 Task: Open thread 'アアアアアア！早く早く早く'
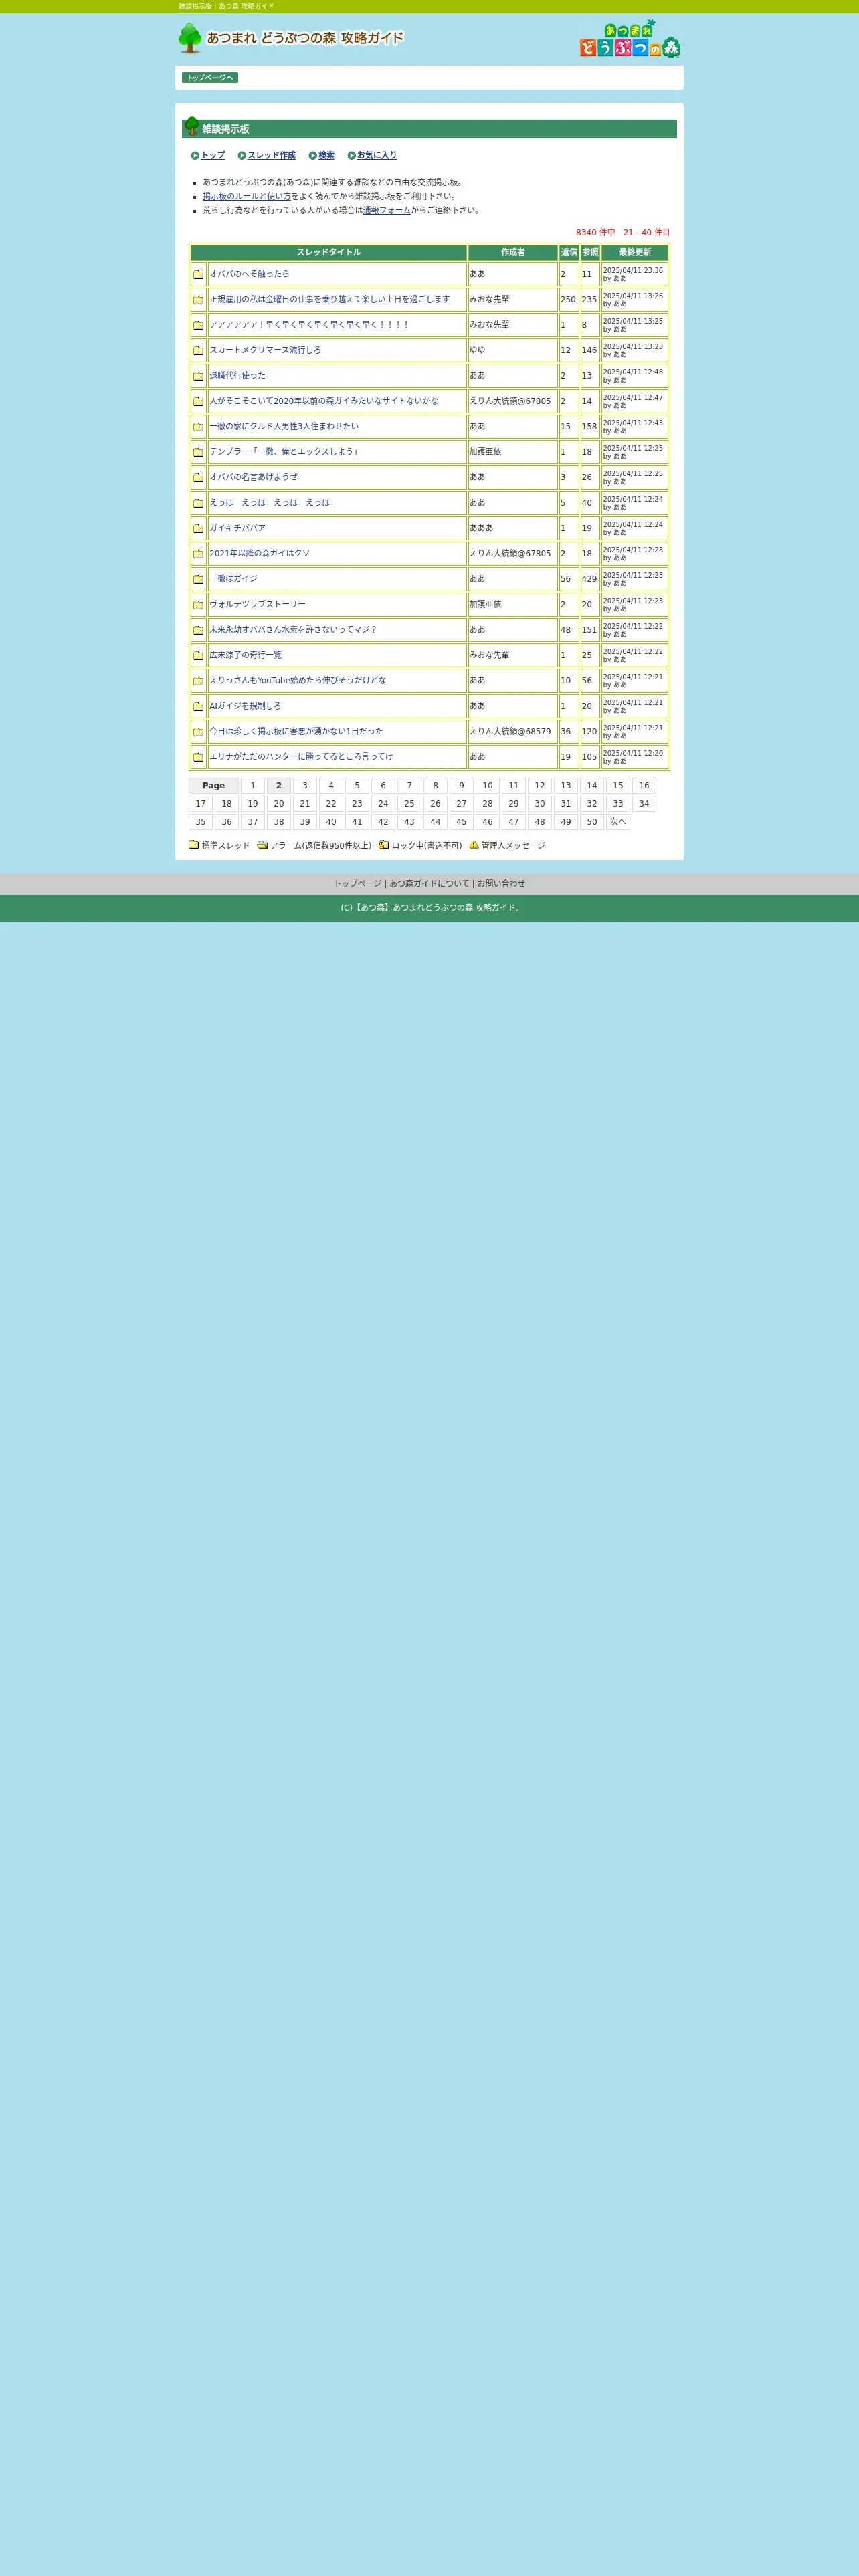click(x=309, y=325)
